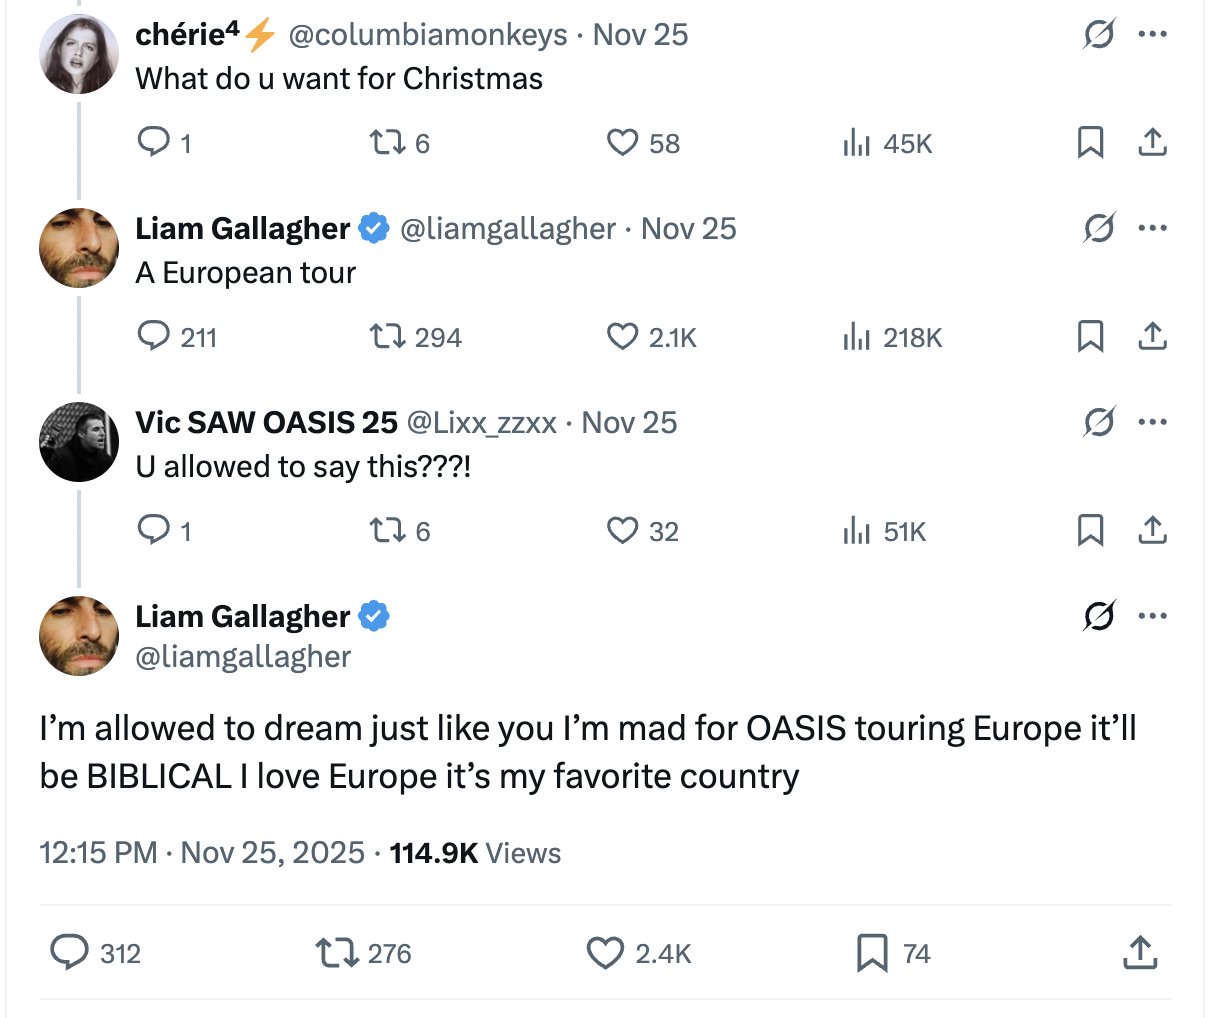The width and height of the screenshot is (1230, 1018).
Task: Open the 12:15 PM Nov 25, 2025 timestamp
Action: point(202,853)
